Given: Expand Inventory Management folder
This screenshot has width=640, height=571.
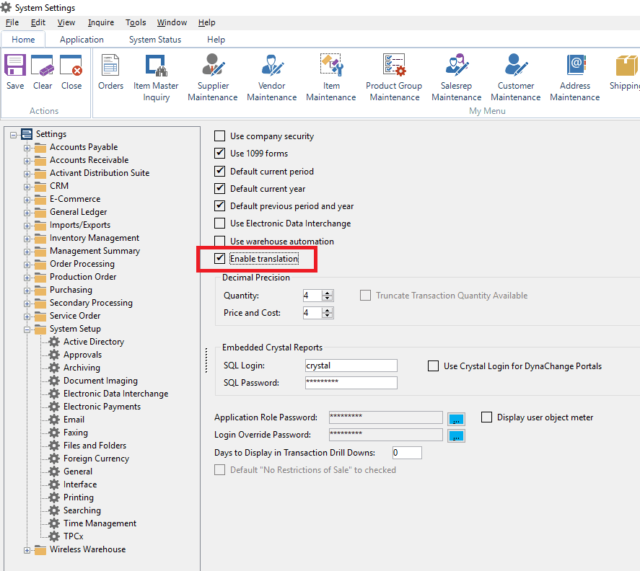Looking at the screenshot, I should (27, 239).
